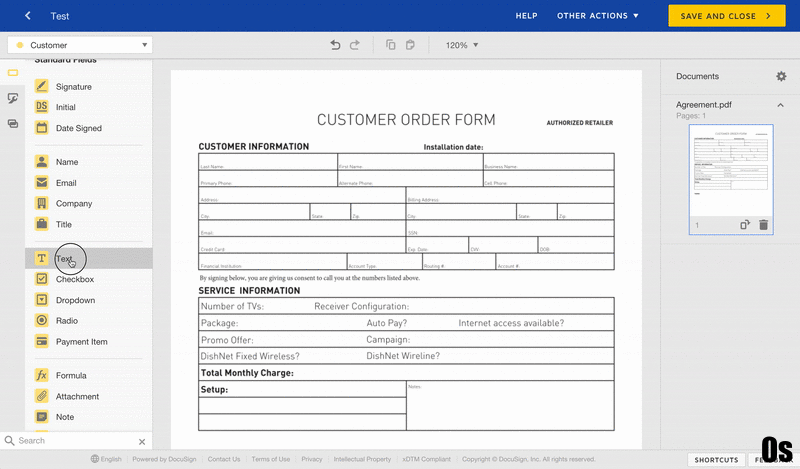Open the Documents settings gear
Viewport: 800px width, 469px height.
click(781, 77)
